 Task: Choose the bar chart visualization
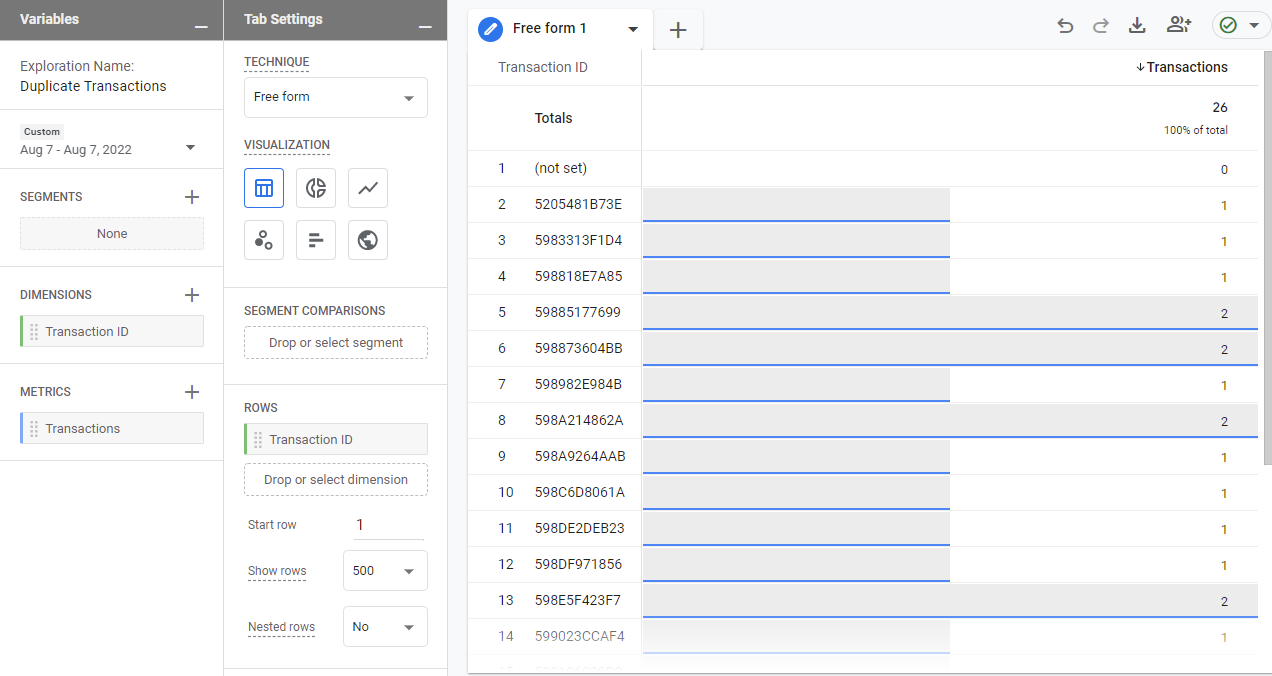click(x=315, y=240)
